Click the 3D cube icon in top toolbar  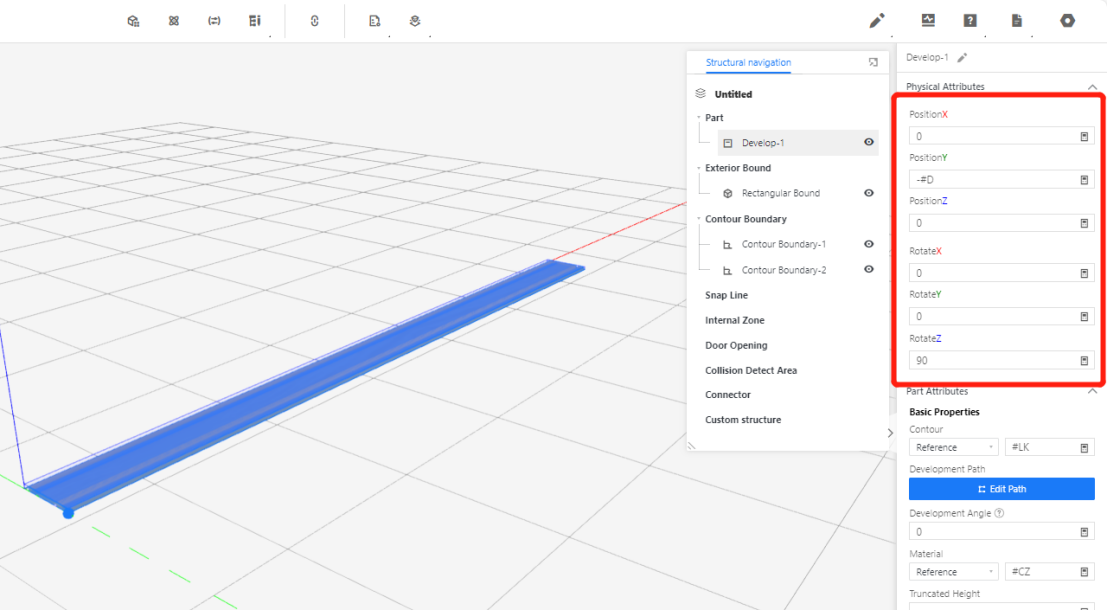(133, 20)
